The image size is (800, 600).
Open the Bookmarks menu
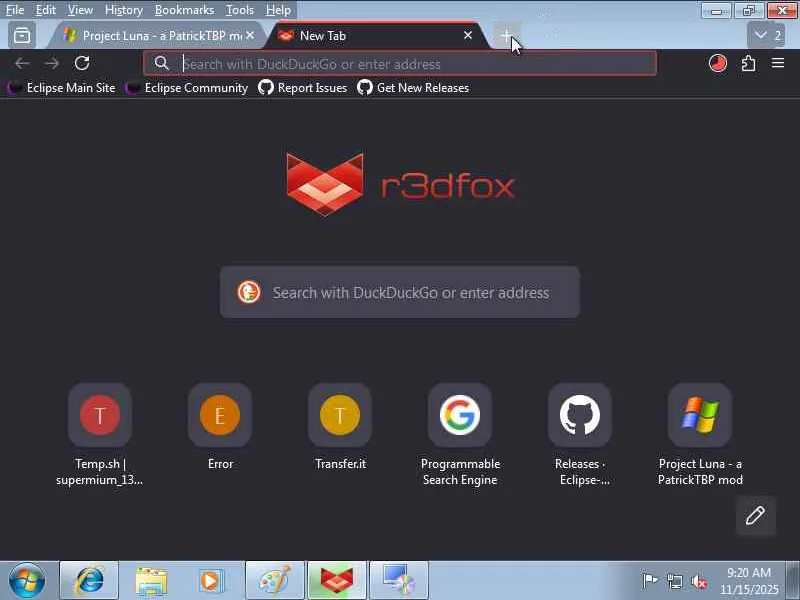click(x=184, y=10)
